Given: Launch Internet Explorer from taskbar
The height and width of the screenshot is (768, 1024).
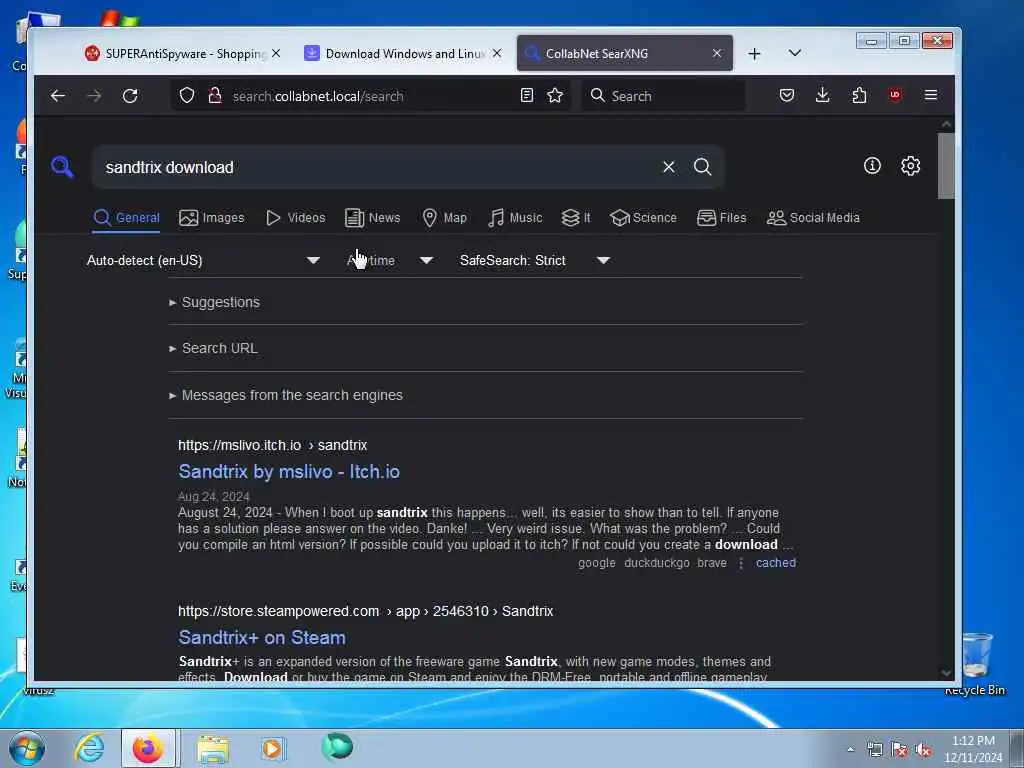Looking at the screenshot, I should pos(89,748).
